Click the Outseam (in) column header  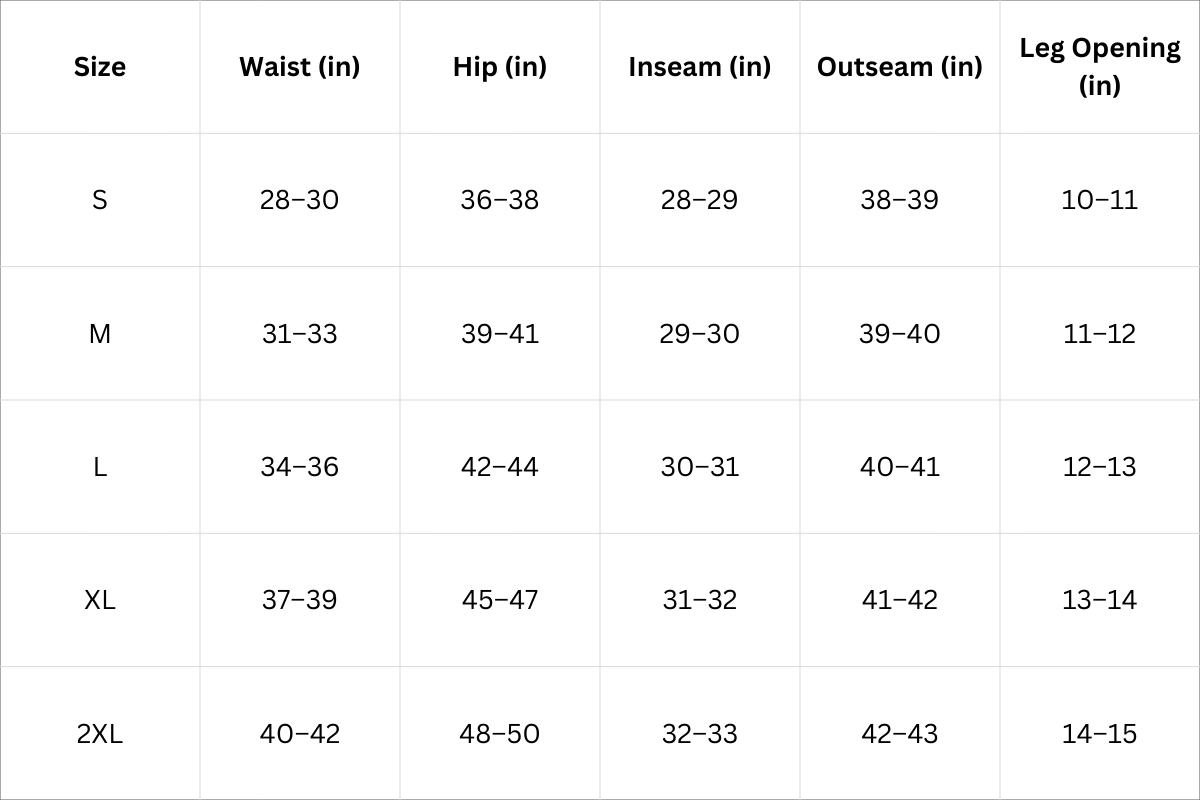[x=899, y=67]
